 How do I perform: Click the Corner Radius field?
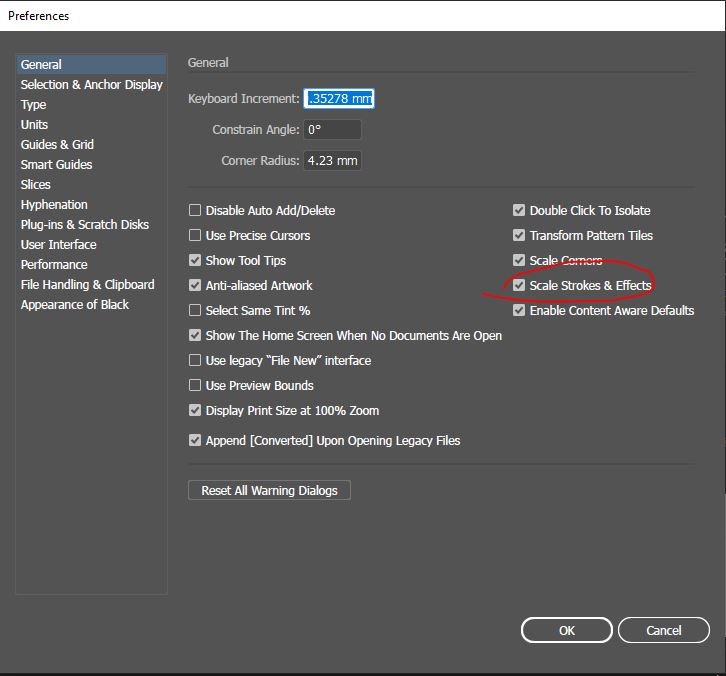pos(332,161)
